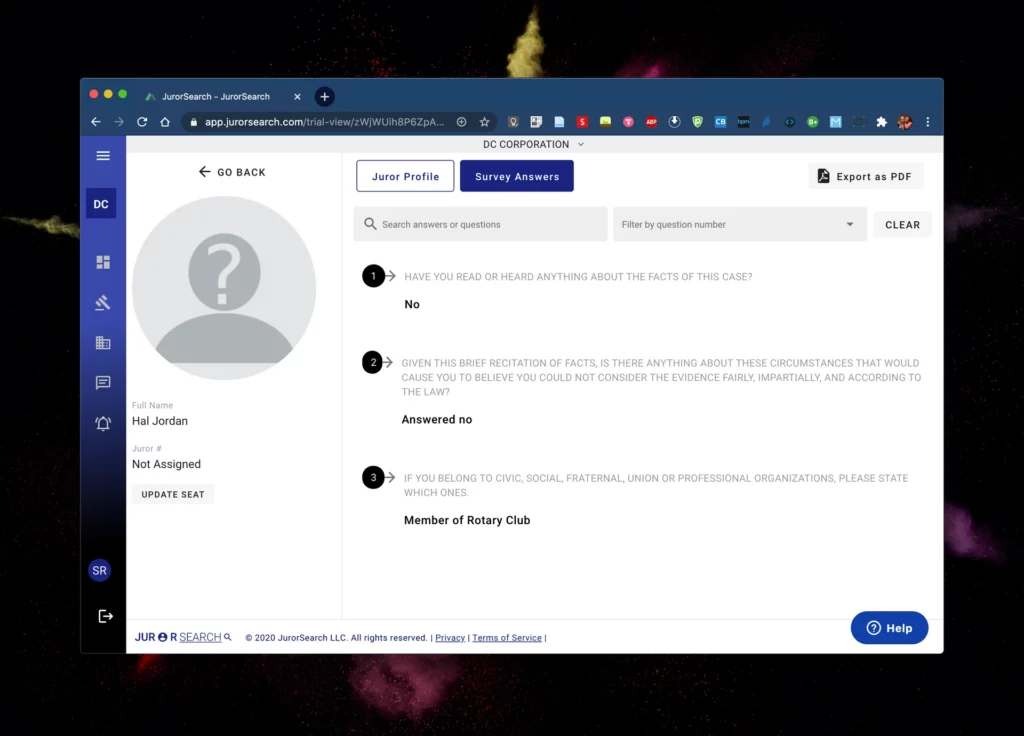
Task: Open a new browser tab
Action: point(325,97)
